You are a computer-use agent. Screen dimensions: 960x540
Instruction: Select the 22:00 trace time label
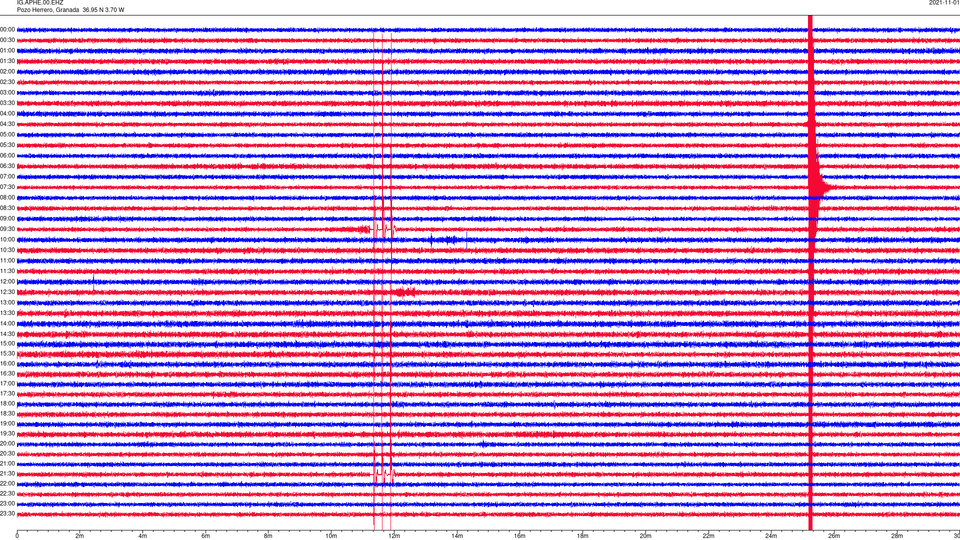[8, 484]
